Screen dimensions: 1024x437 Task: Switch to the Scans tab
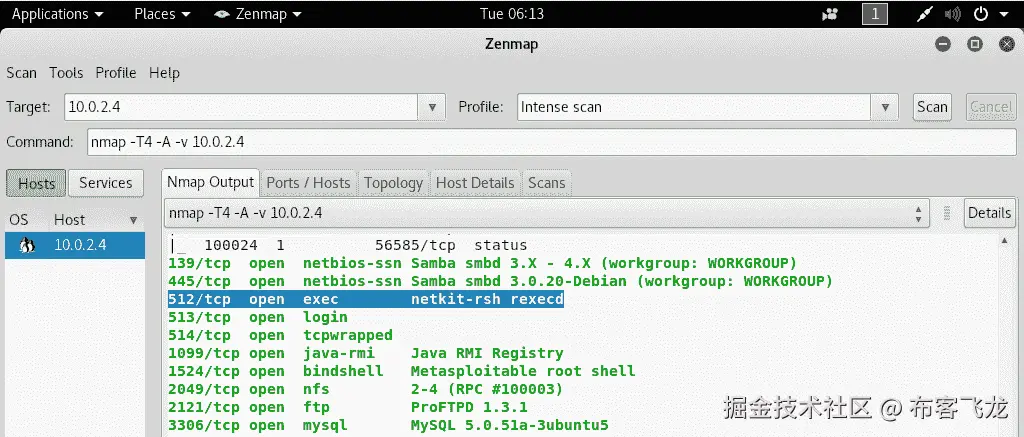[547, 183]
